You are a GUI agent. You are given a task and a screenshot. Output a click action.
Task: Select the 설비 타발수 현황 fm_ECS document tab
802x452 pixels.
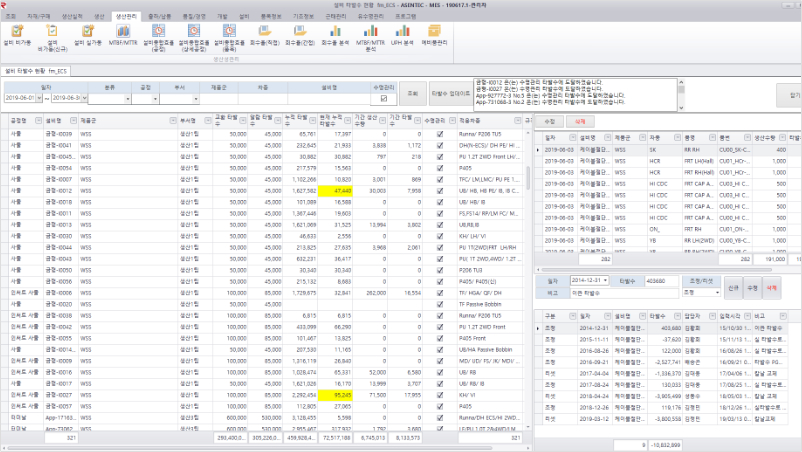pyautogui.click(x=36, y=71)
